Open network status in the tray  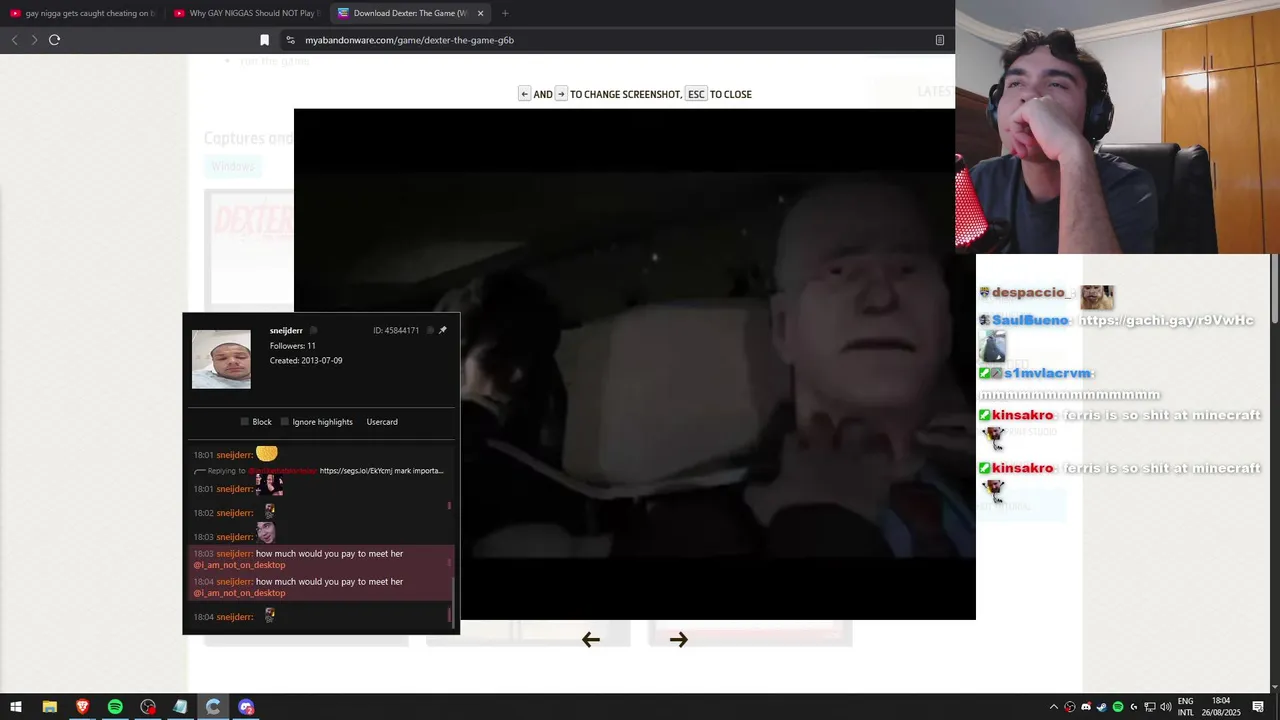point(1150,707)
